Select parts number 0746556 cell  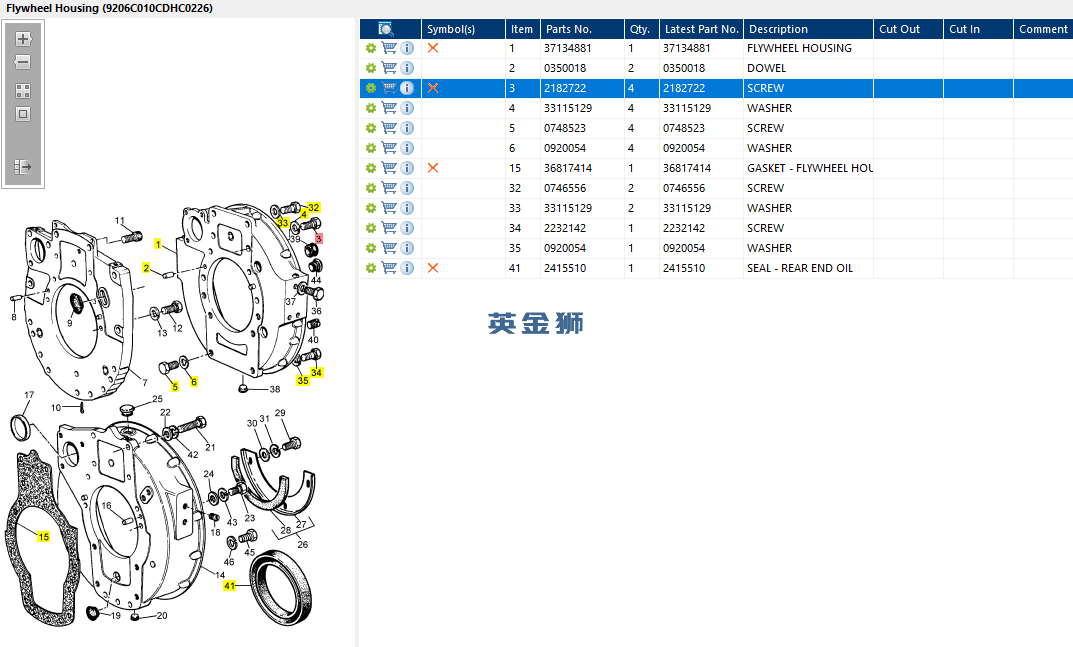pos(582,188)
